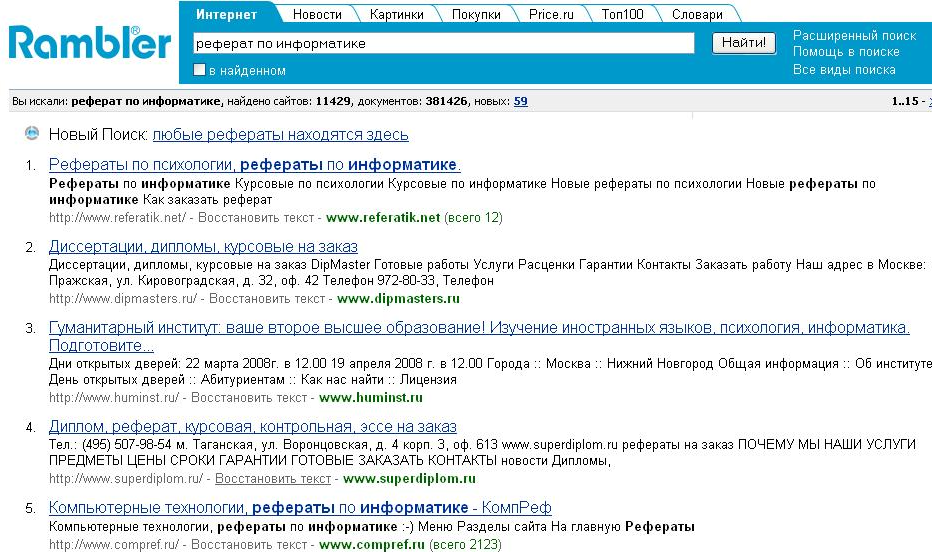Click the '1..15' results range text
The width and height of the screenshot is (932, 552).
(x=905, y=101)
